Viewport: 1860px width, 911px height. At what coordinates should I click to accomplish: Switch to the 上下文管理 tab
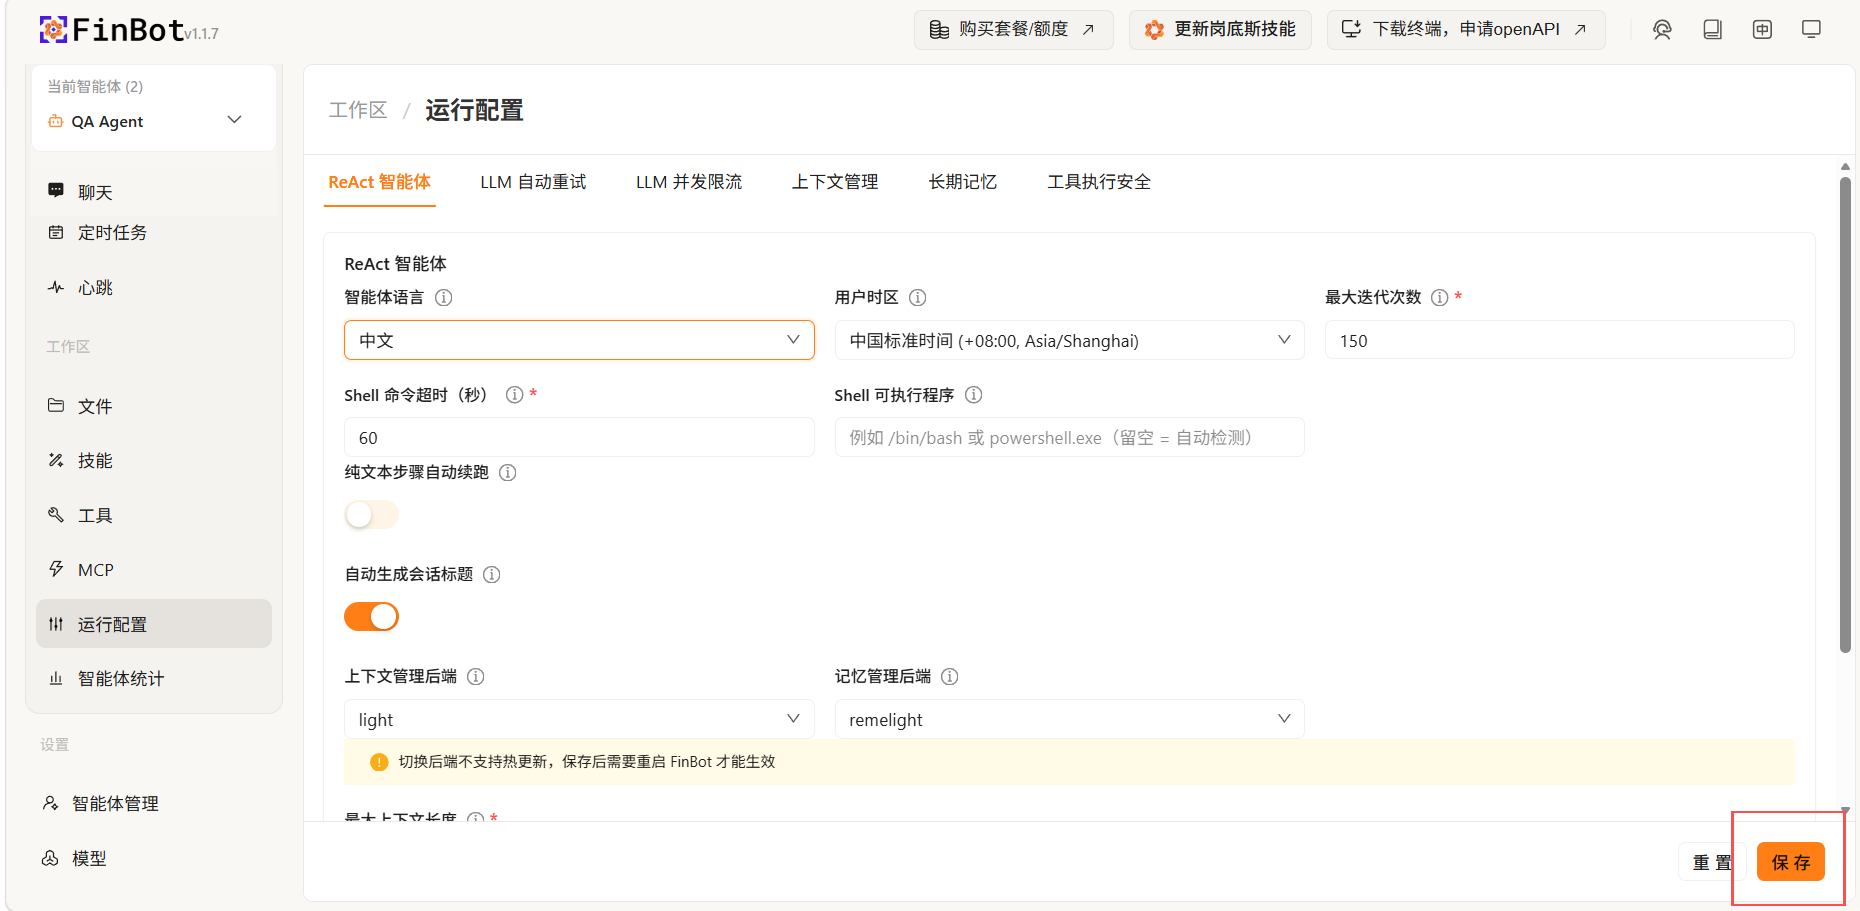pos(835,182)
